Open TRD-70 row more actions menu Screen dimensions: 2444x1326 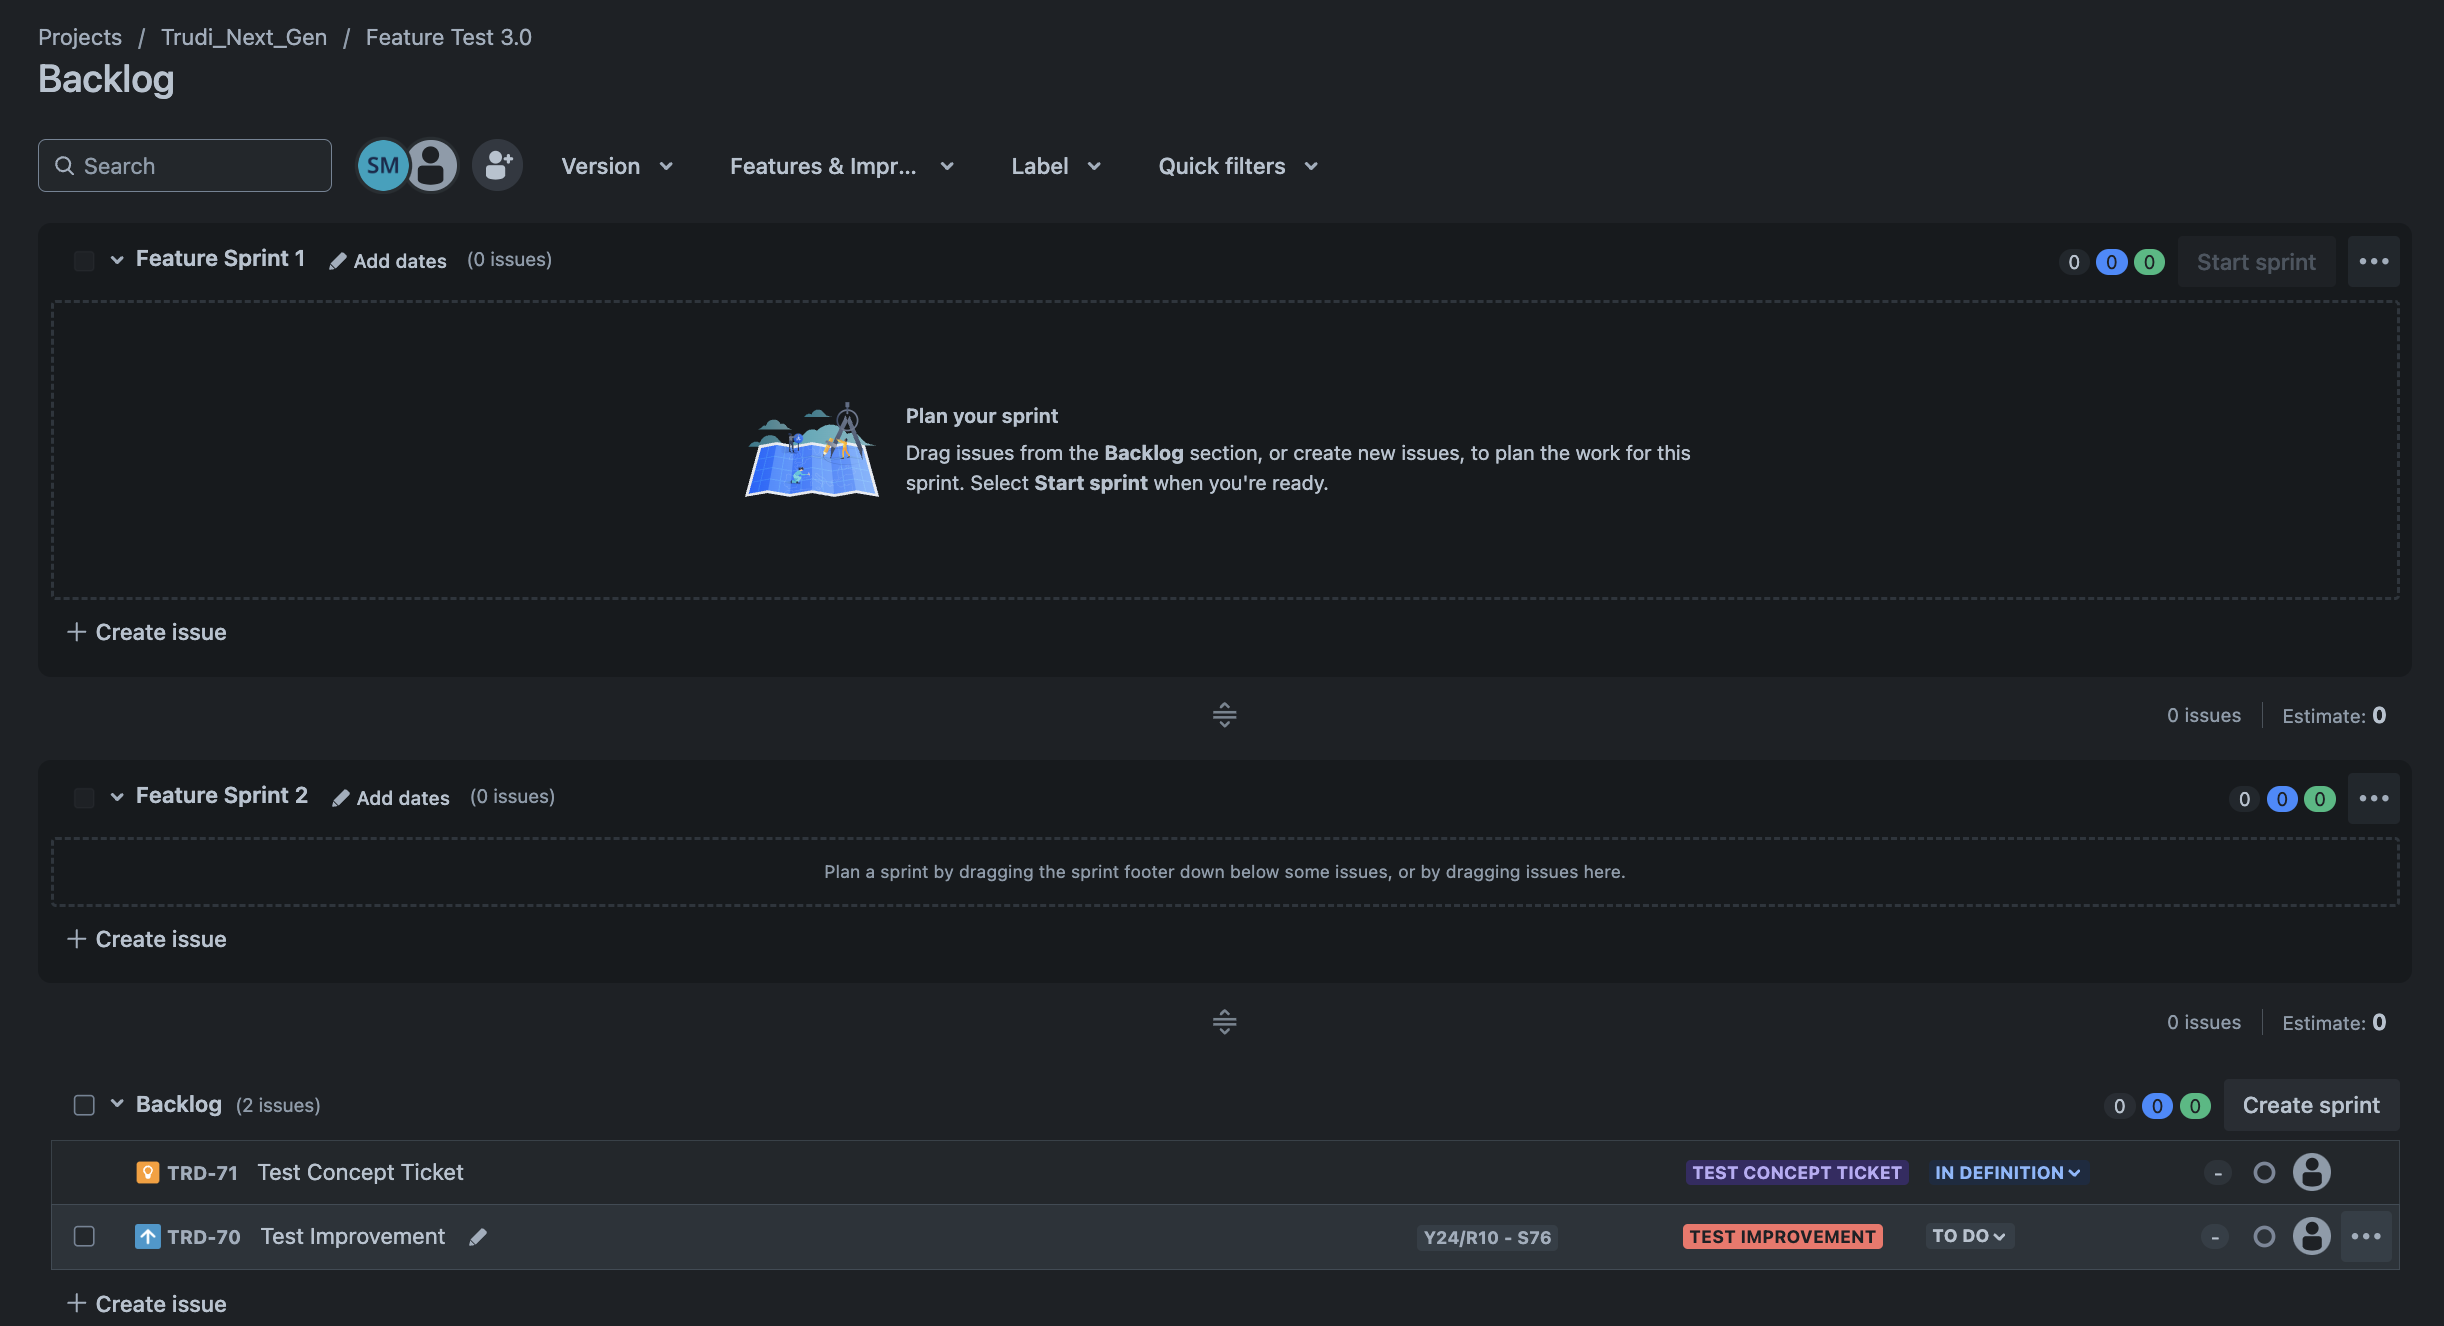2366,1237
